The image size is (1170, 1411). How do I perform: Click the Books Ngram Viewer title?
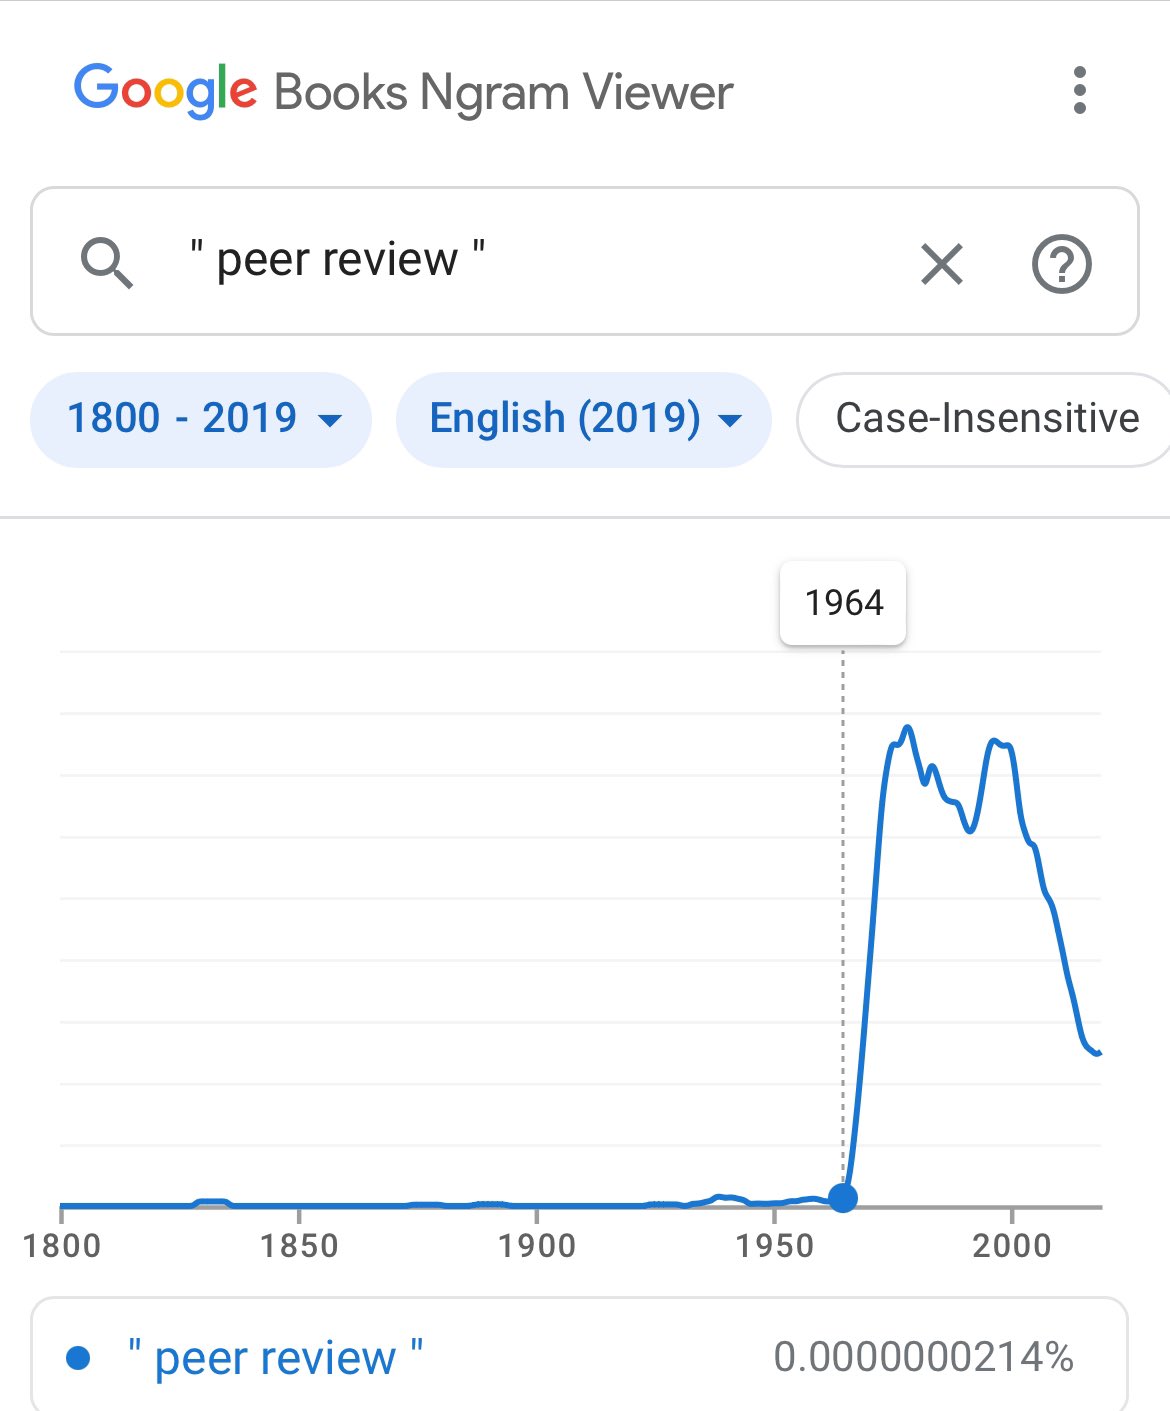tap(503, 93)
